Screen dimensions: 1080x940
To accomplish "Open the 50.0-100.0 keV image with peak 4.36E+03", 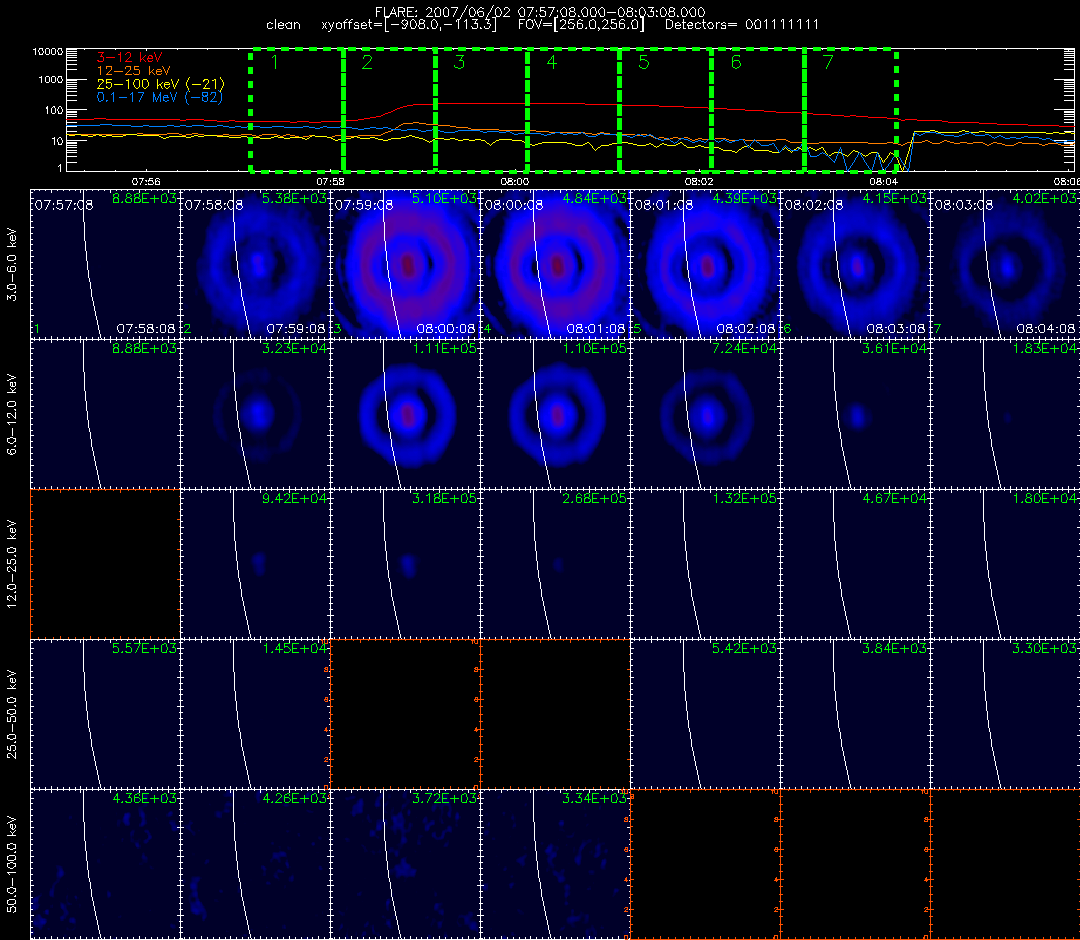I will [x=105, y=864].
